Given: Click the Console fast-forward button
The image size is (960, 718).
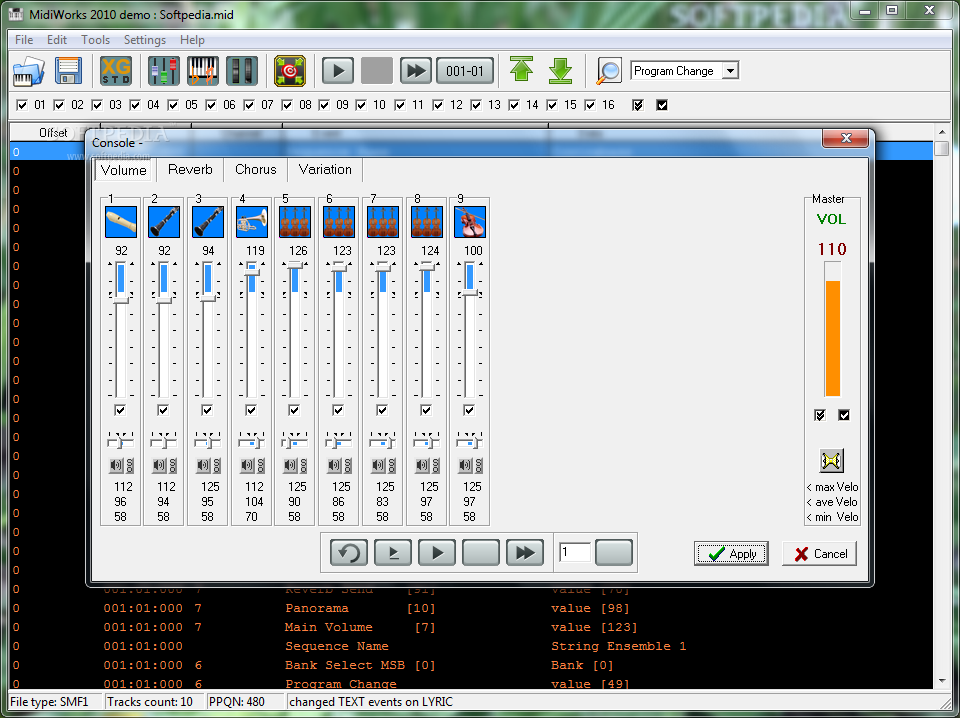Looking at the screenshot, I should pos(525,553).
